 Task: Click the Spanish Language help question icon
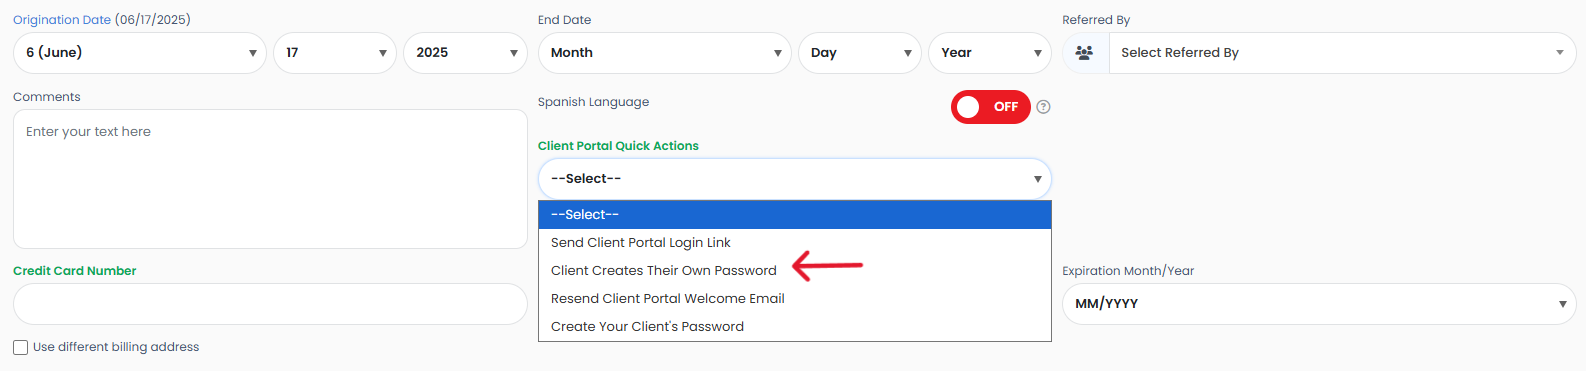(1043, 107)
